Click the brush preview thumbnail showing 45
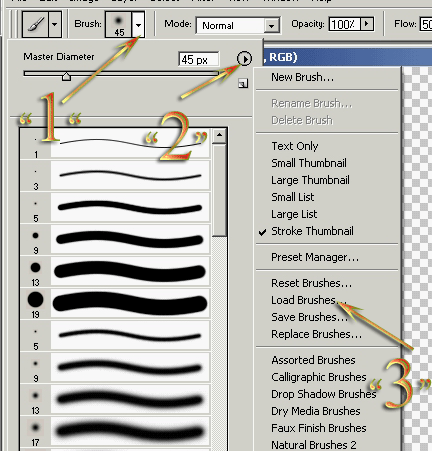This screenshot has width=432, height=451. click(x=119, y=24)
